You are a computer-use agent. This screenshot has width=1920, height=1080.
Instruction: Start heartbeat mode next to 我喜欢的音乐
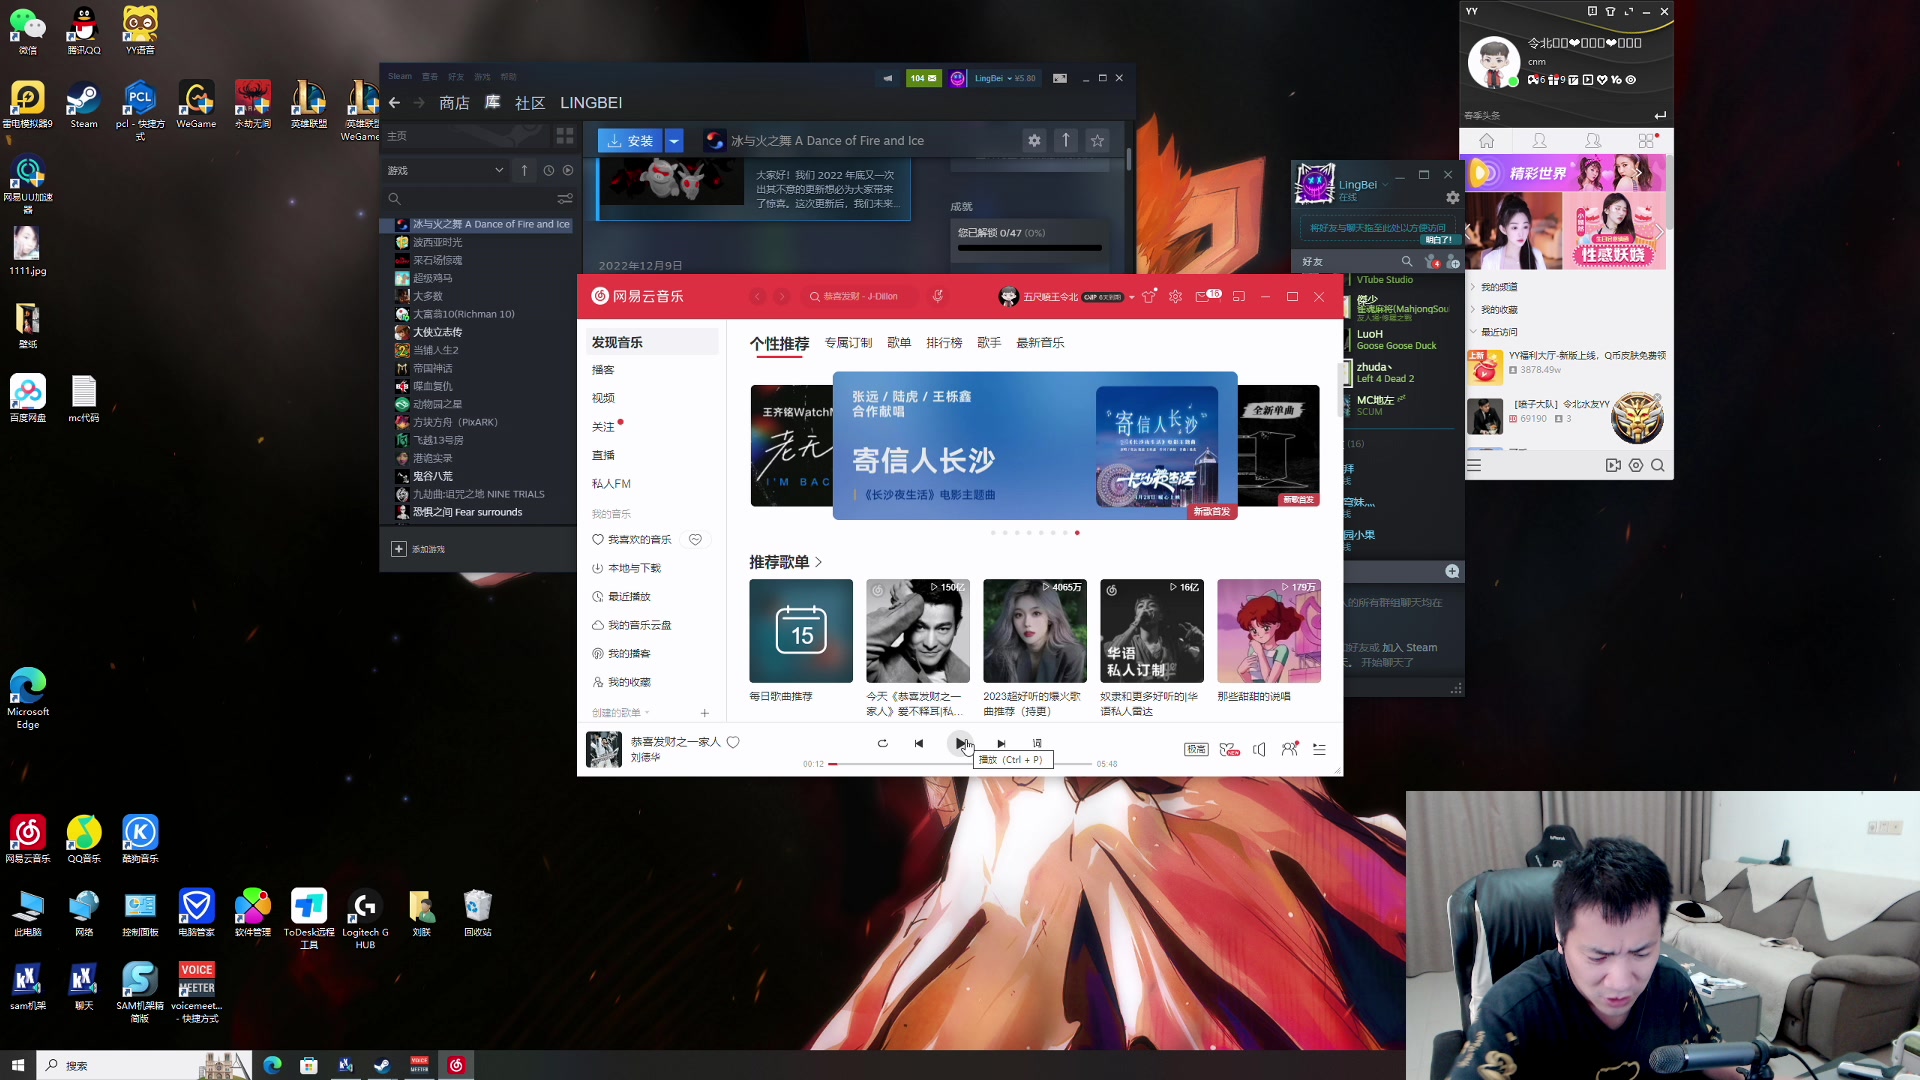695,540
